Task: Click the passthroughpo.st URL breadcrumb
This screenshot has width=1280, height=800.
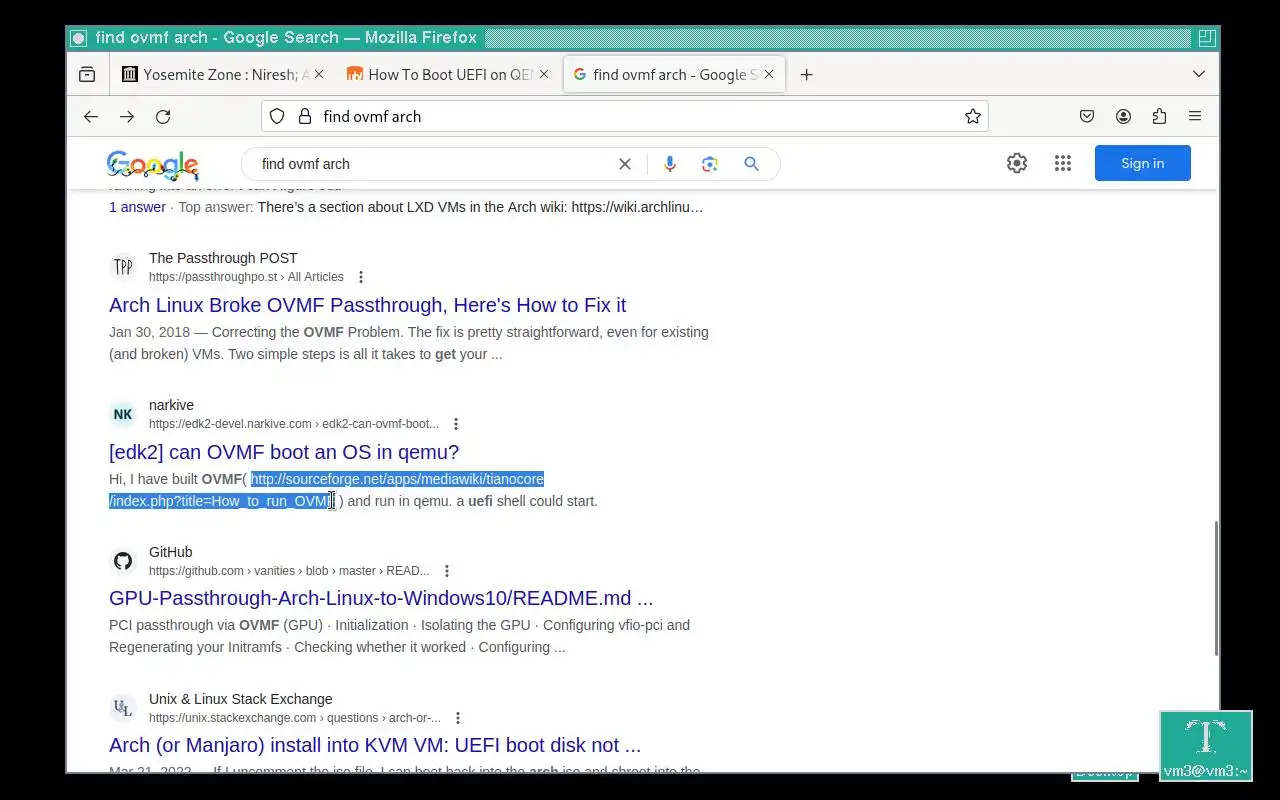Action: (246, 277)
